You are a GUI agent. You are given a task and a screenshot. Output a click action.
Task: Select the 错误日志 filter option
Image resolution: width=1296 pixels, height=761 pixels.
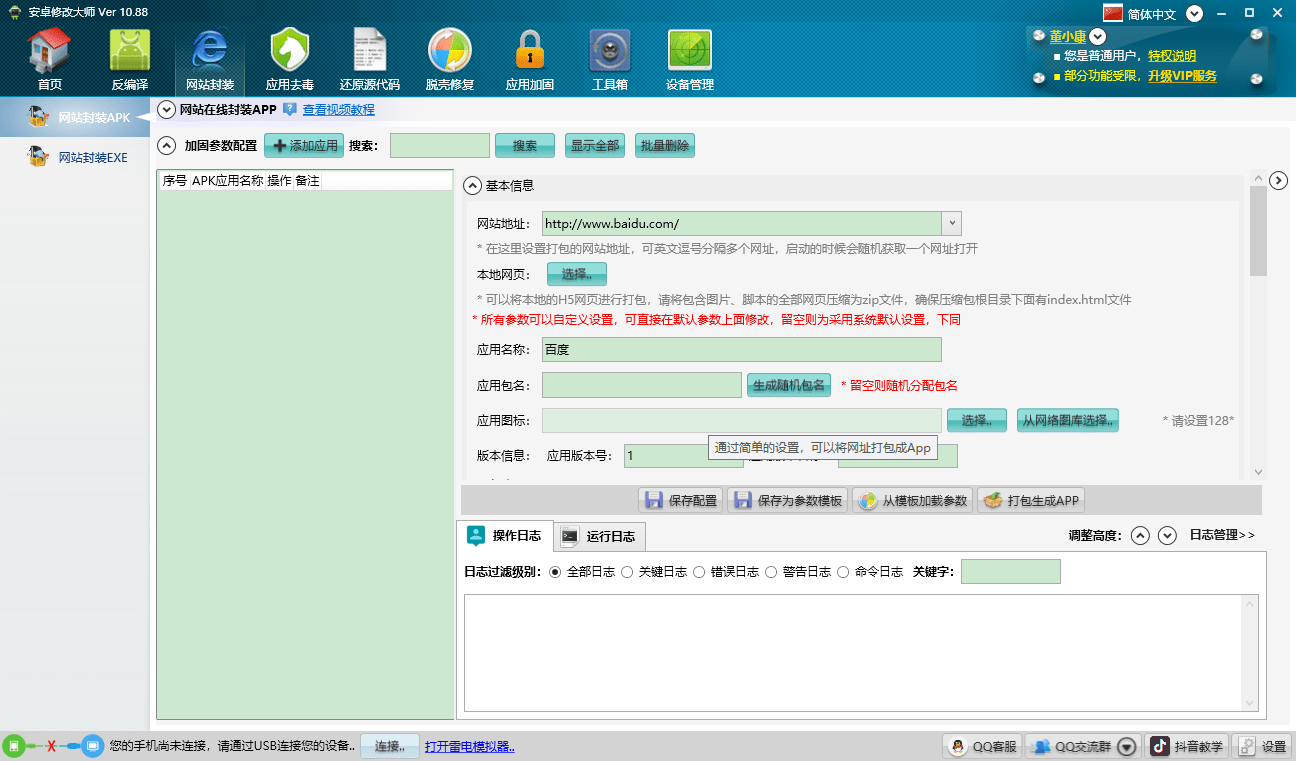[x=700, y=572]
